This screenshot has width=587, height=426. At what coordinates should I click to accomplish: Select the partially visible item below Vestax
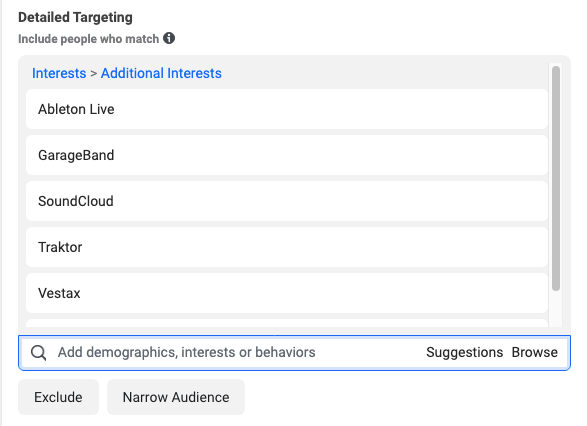point(287,323)
